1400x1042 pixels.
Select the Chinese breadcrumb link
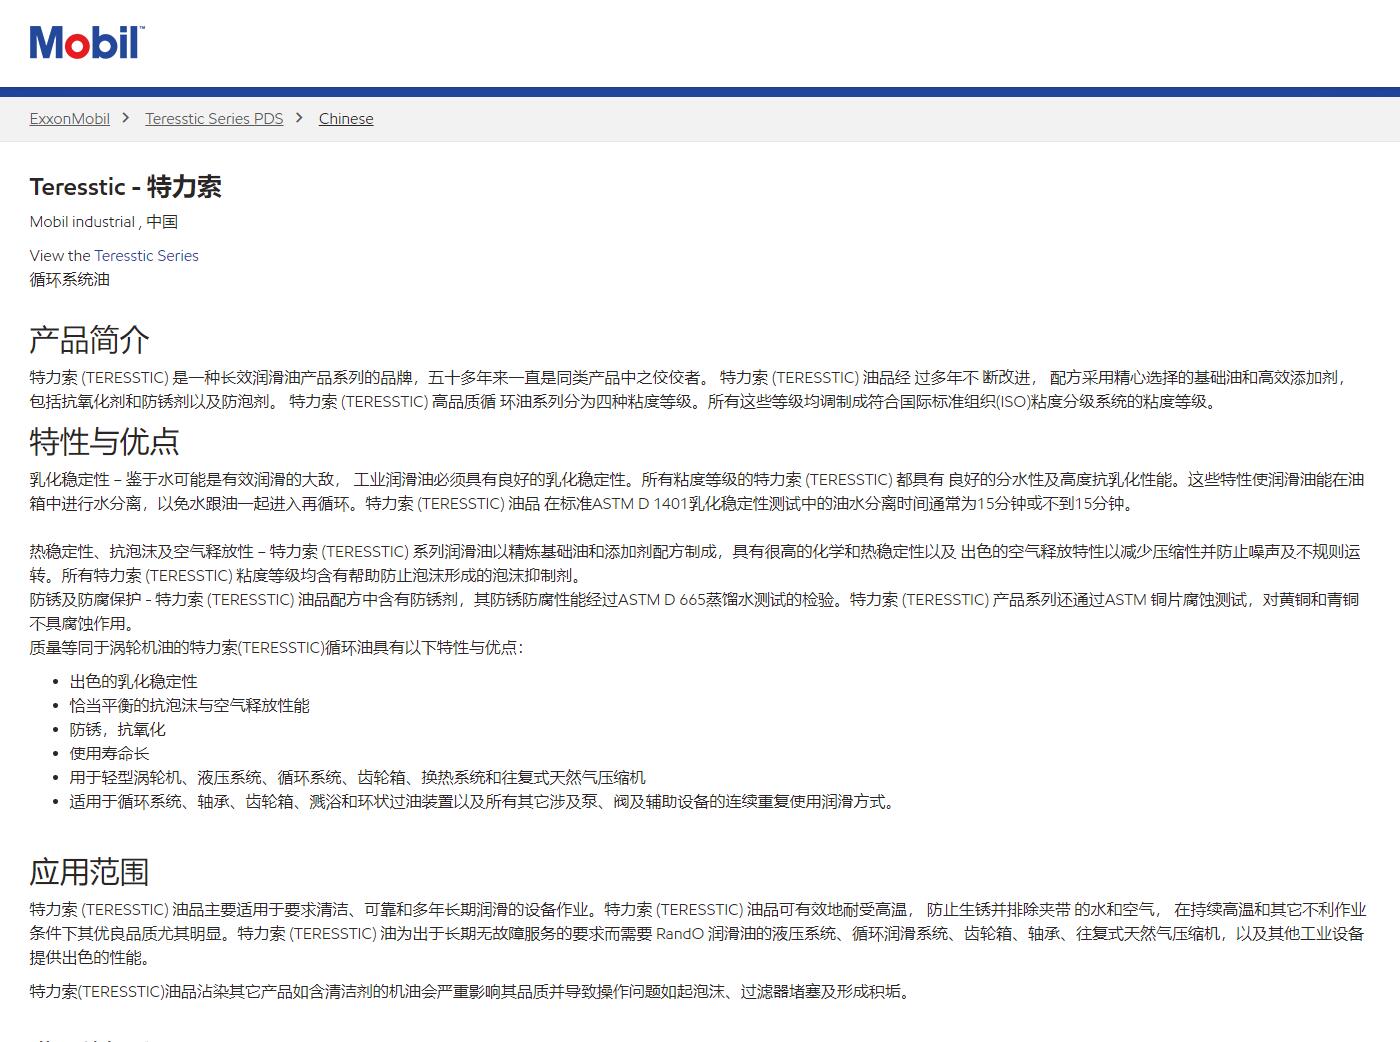tap(346, 118)
